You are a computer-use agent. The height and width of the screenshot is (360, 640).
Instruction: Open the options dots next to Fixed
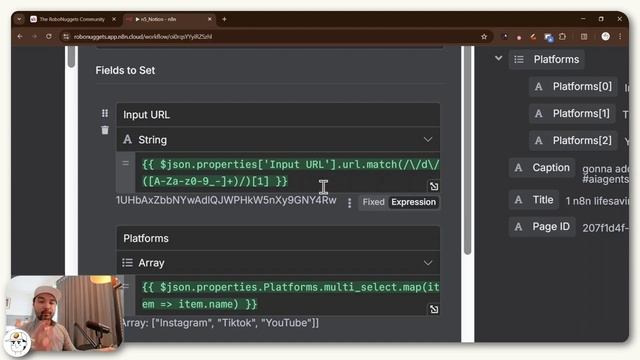[x=349, y=203]
